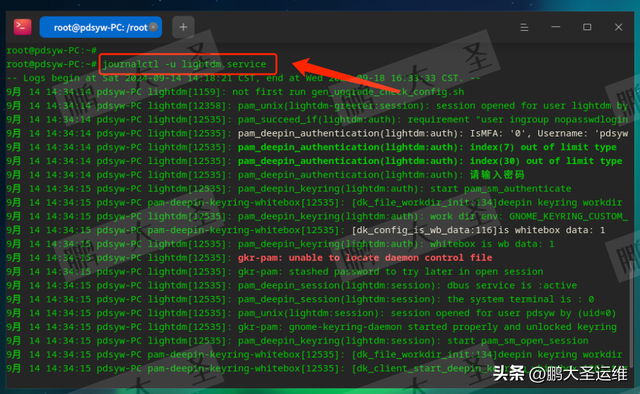Click the "Logs begin at Sat" line
This screenshot has width=640, height=394.
click(244, 78)
